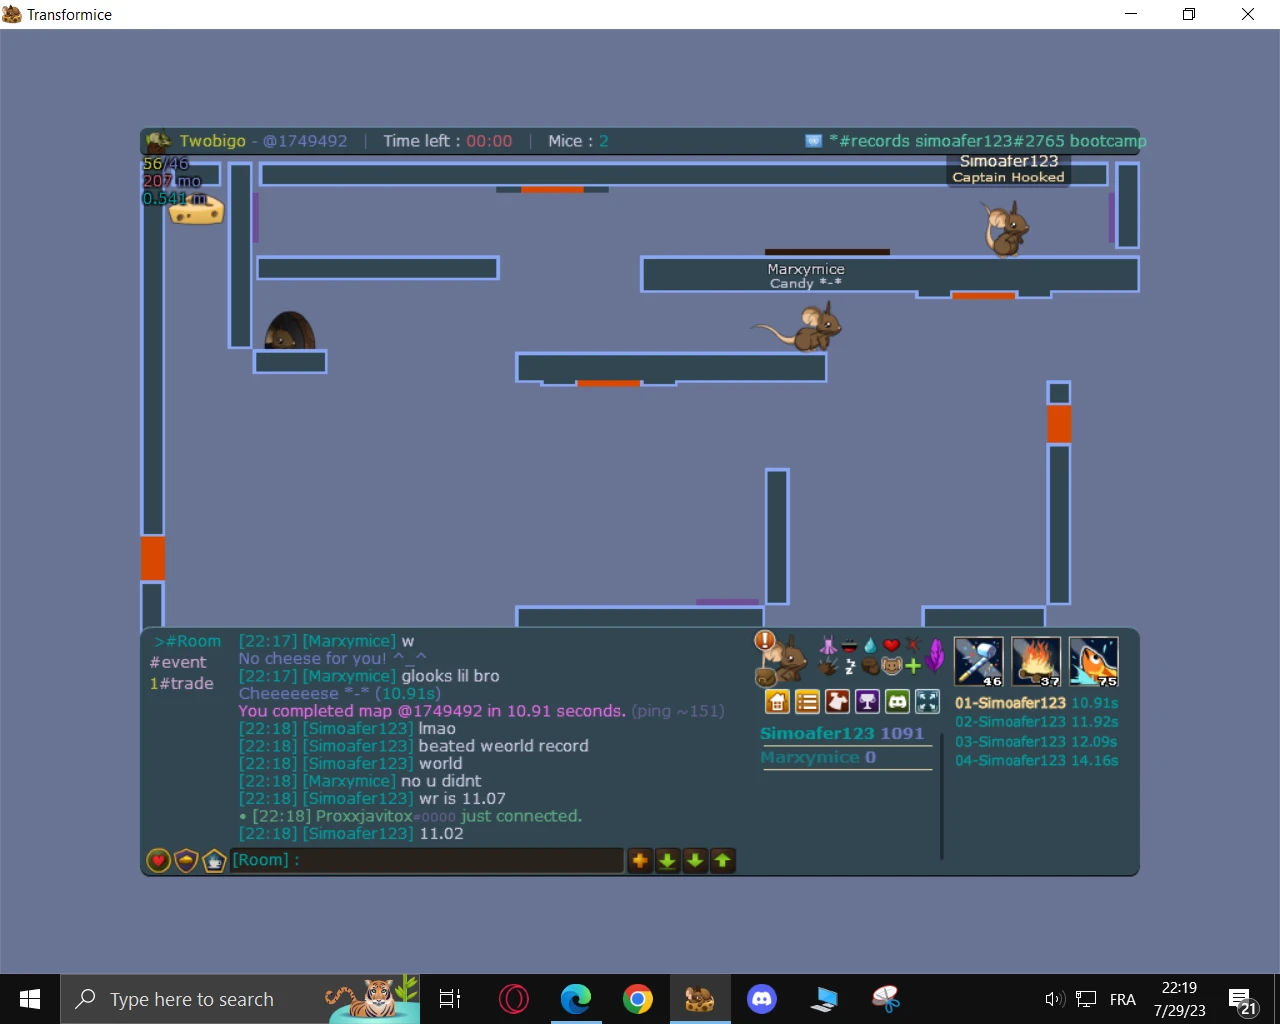Click the sleep Zz emote icon
Viewport: 1280px width, 1024px height.
pyautogui.click(x=849, y=666)
